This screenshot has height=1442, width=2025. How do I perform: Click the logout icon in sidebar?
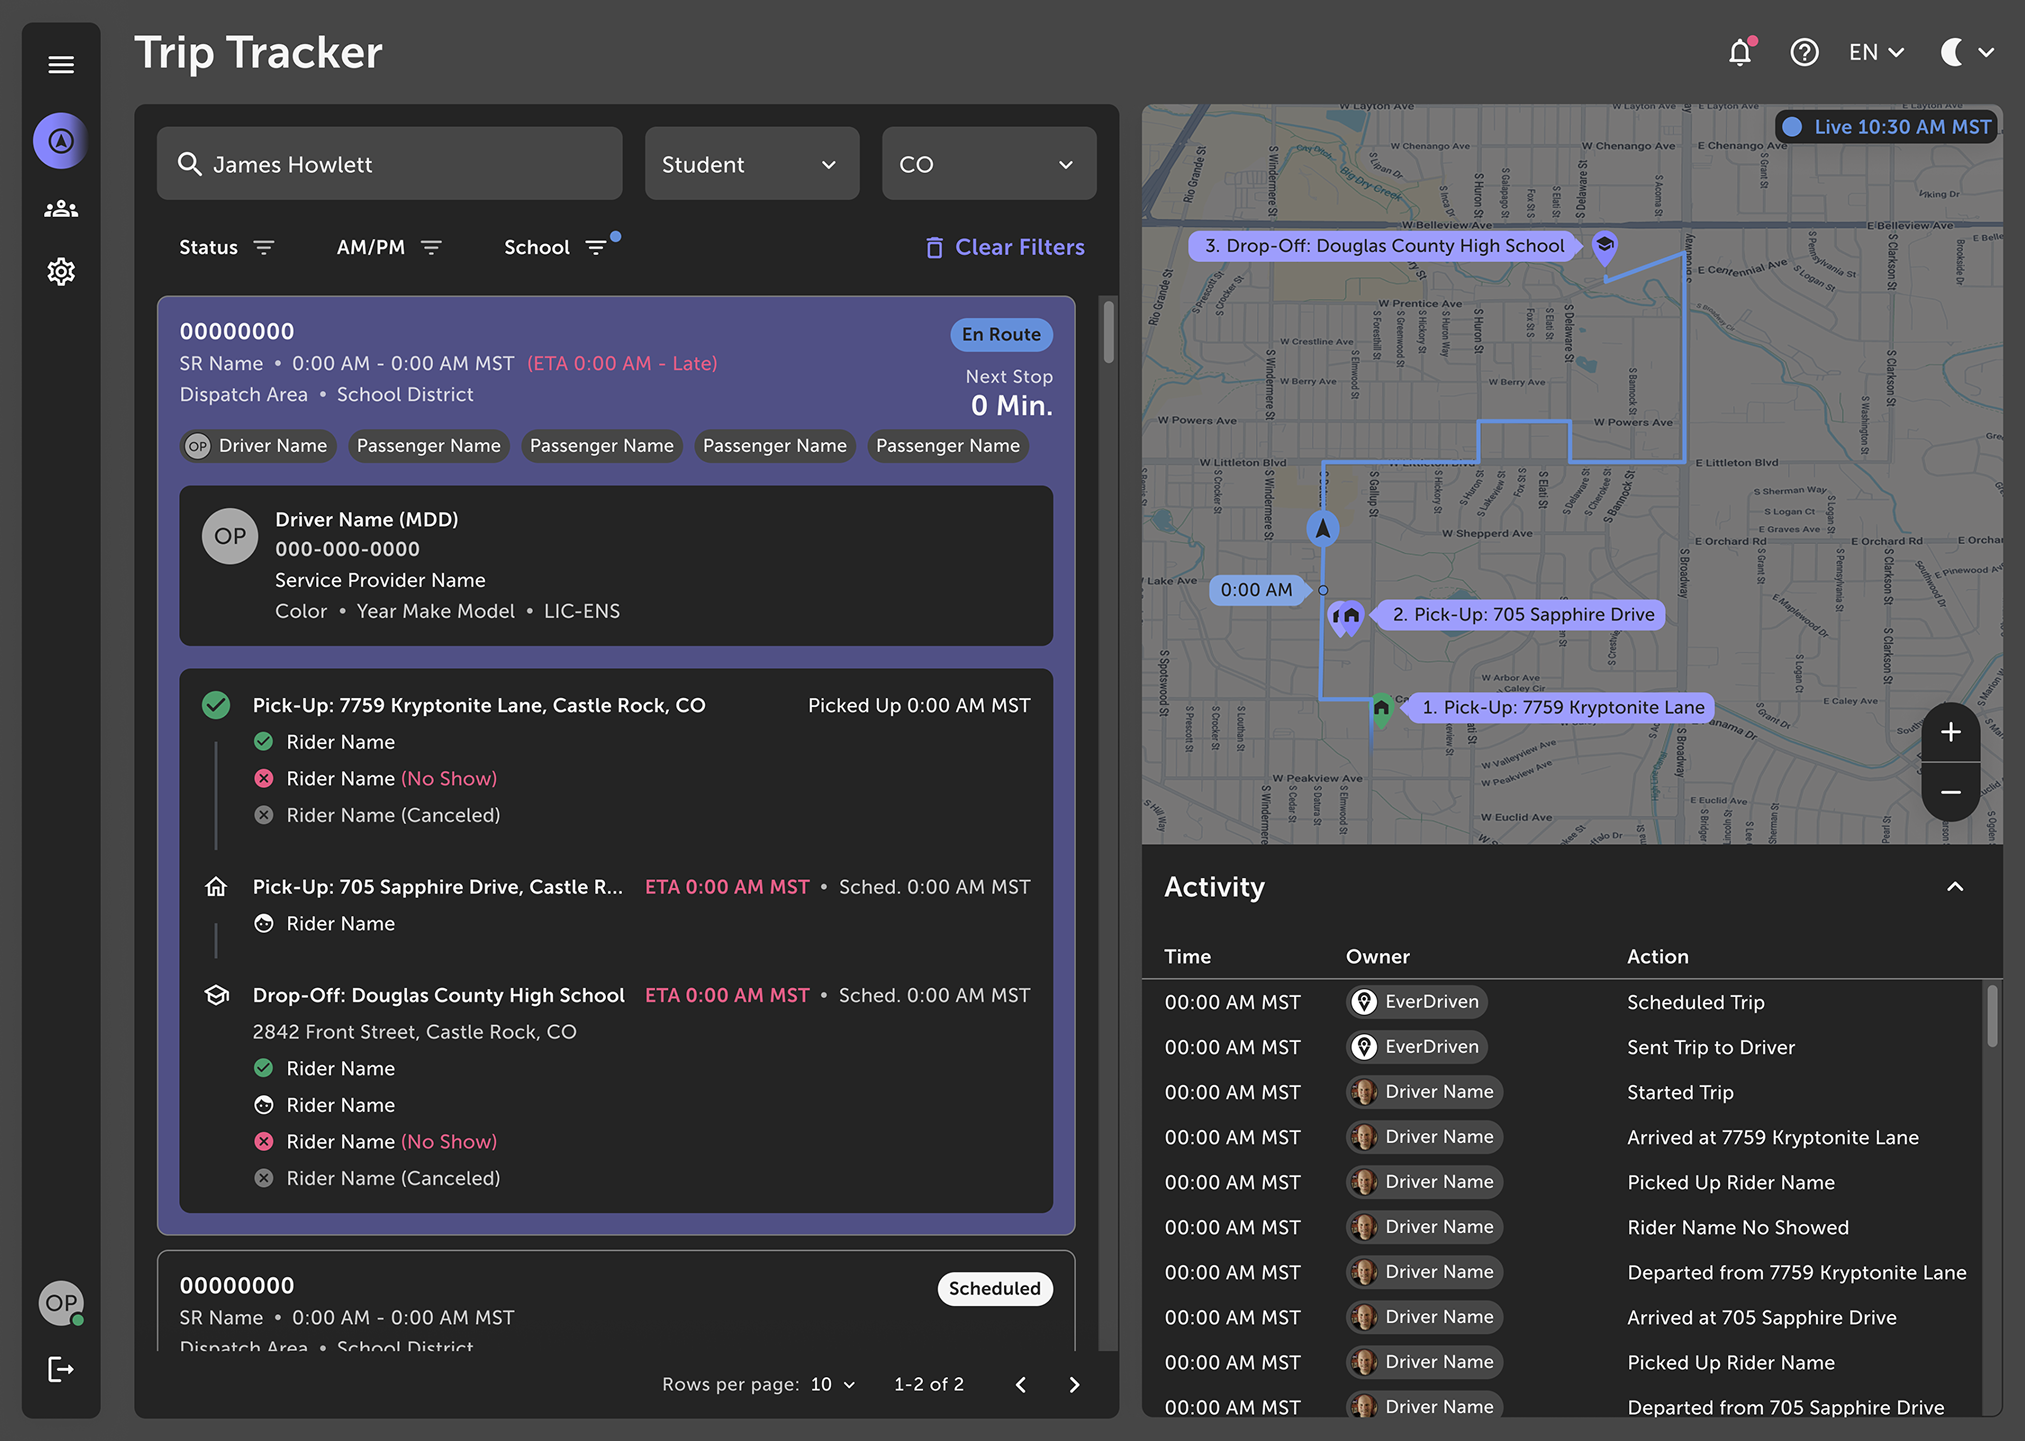click(x=61, y=1369)
